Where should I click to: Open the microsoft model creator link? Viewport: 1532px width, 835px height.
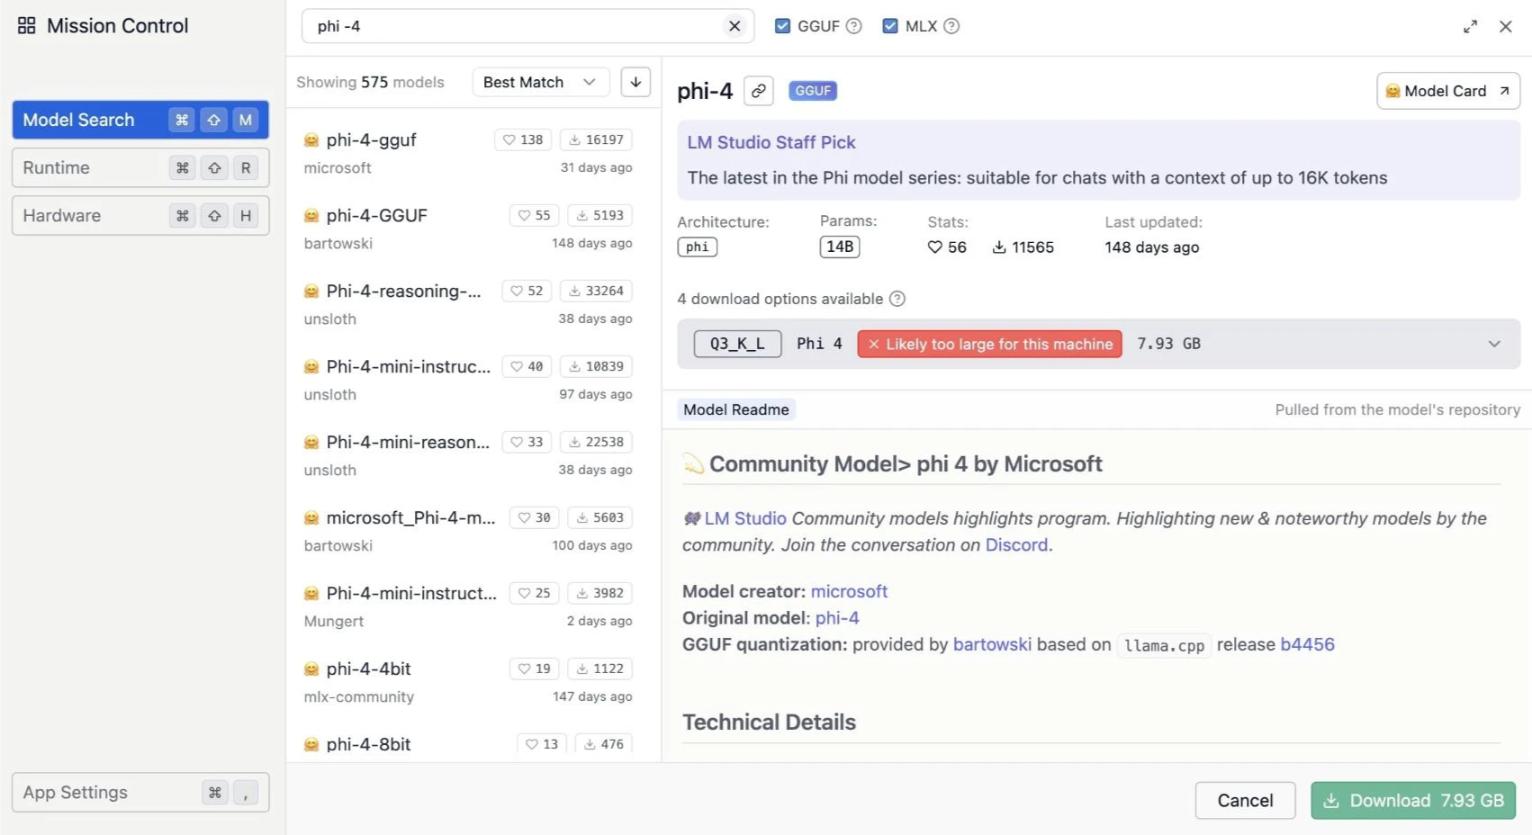click(x=849, y=591)
